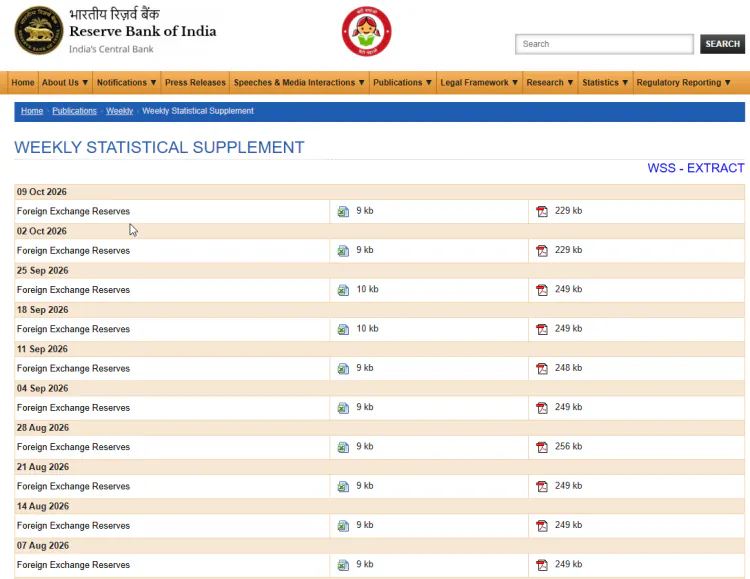This screenshot has height=579, width=750.
Task: Click the 09 Oct 2026 date header
Action: (42, 192)
